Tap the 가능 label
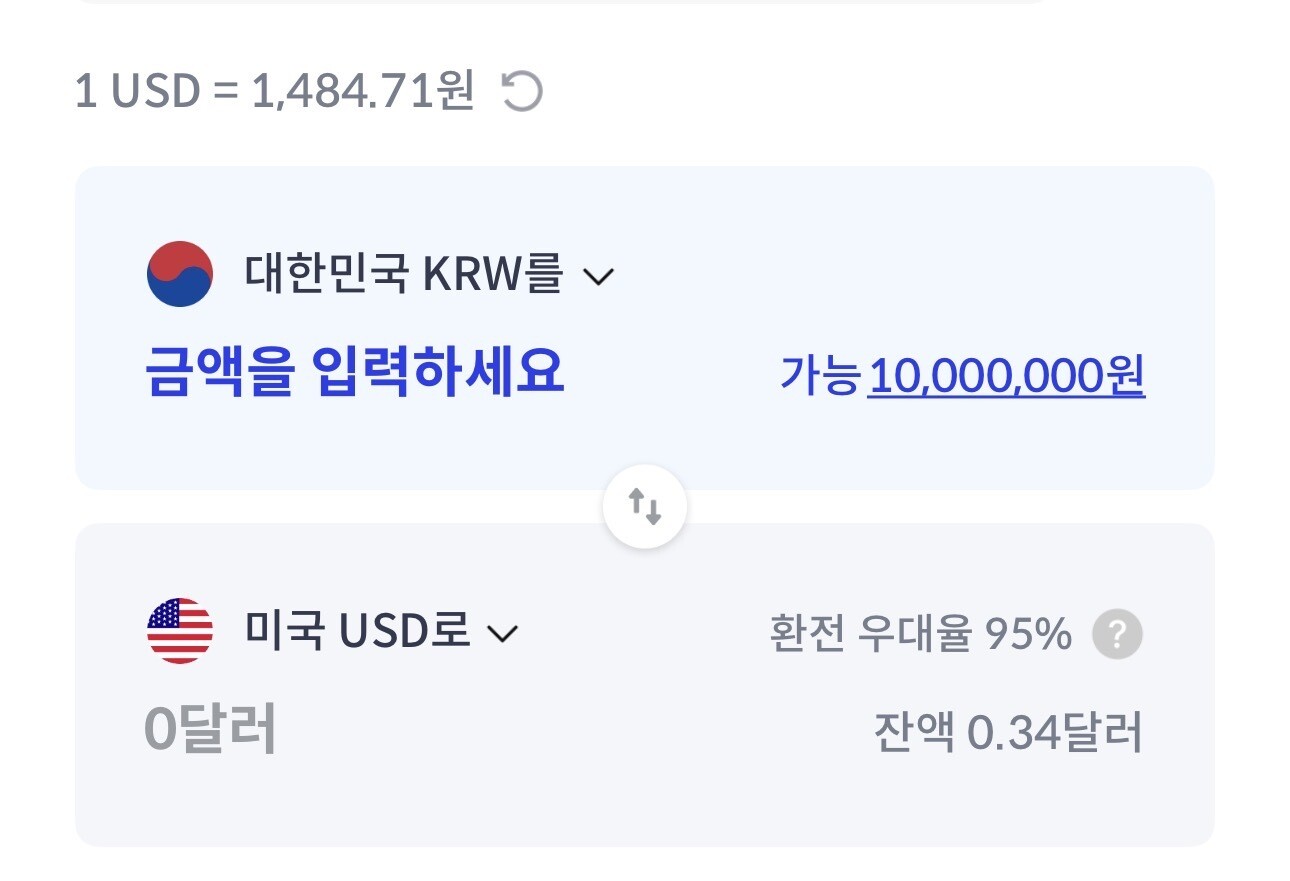The height and width of the screenshot is (881, 1290). (820, 376)
